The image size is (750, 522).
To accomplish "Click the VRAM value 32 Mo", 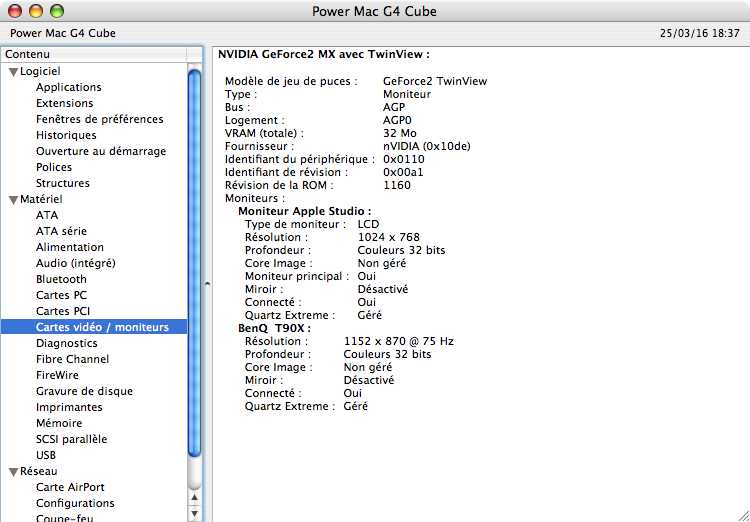I will [399, 133].
